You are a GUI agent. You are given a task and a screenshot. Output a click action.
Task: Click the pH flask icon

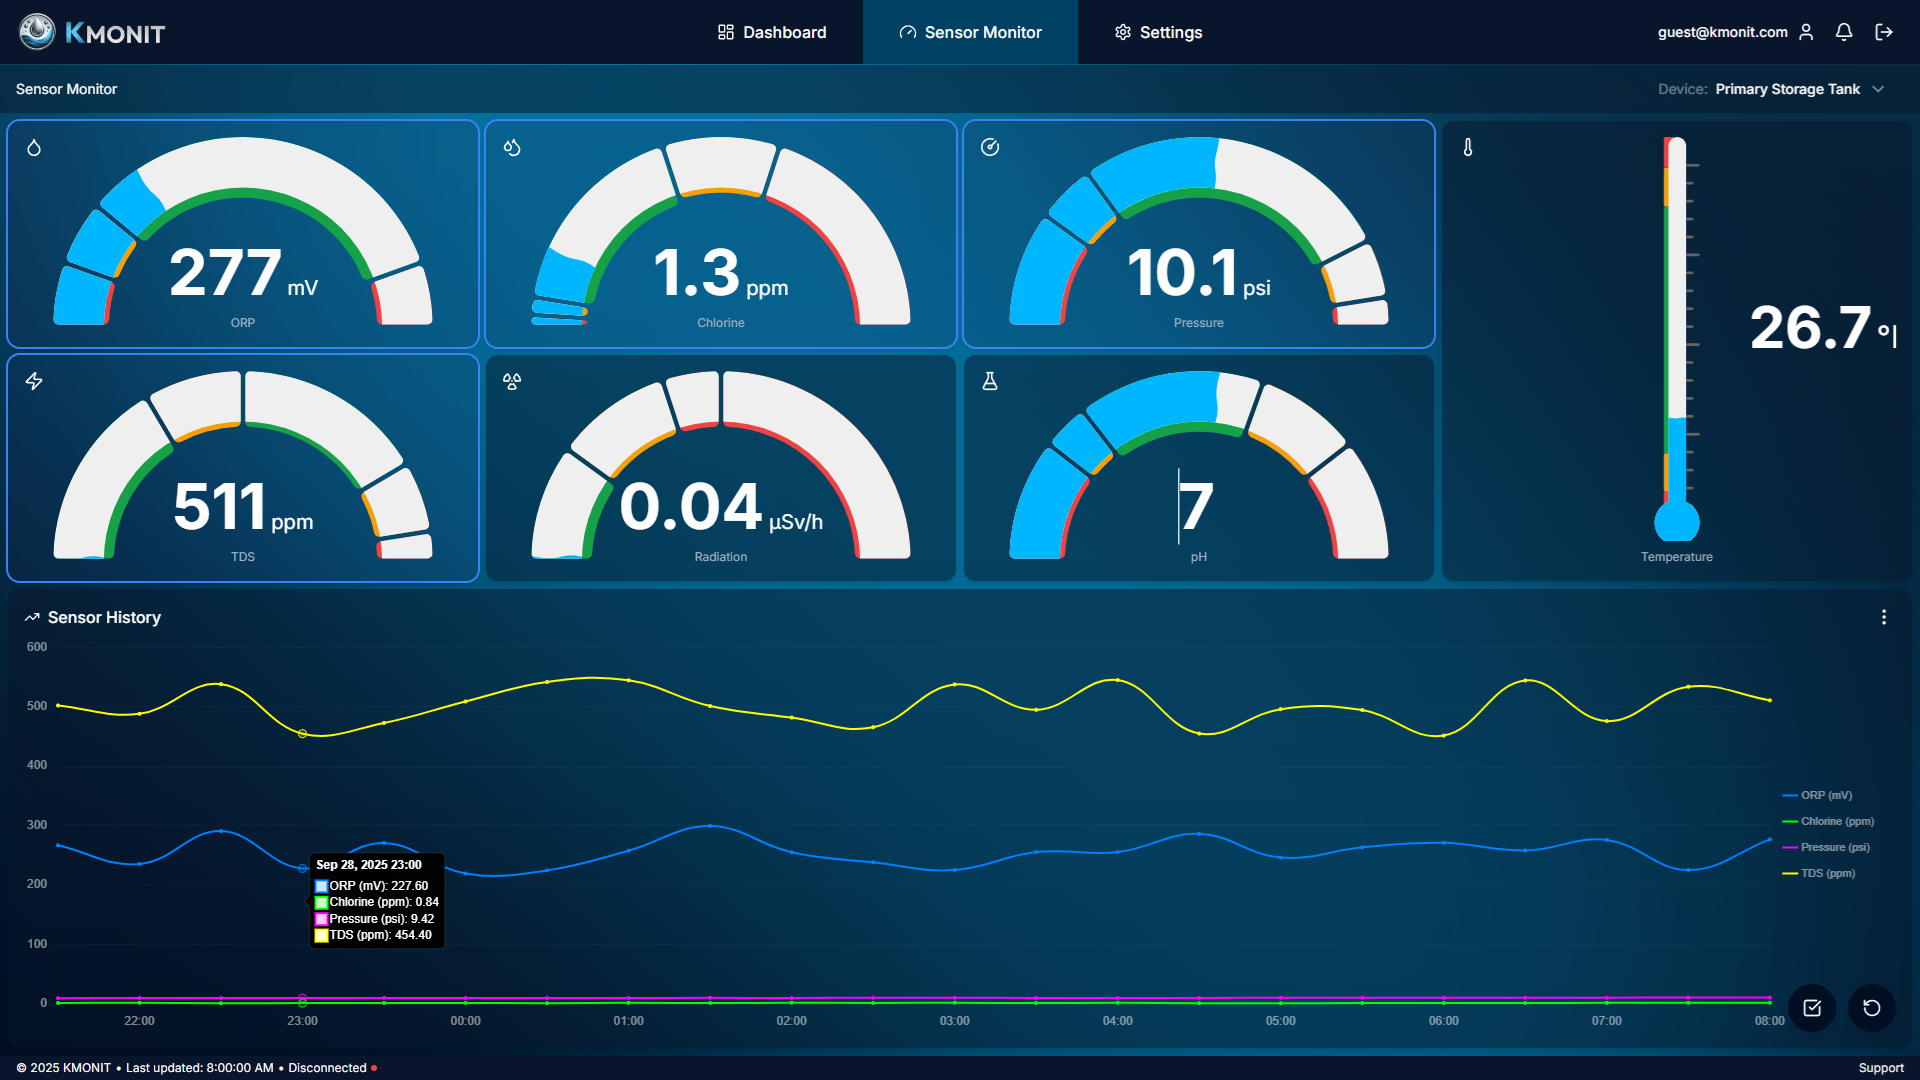[990, 381]
